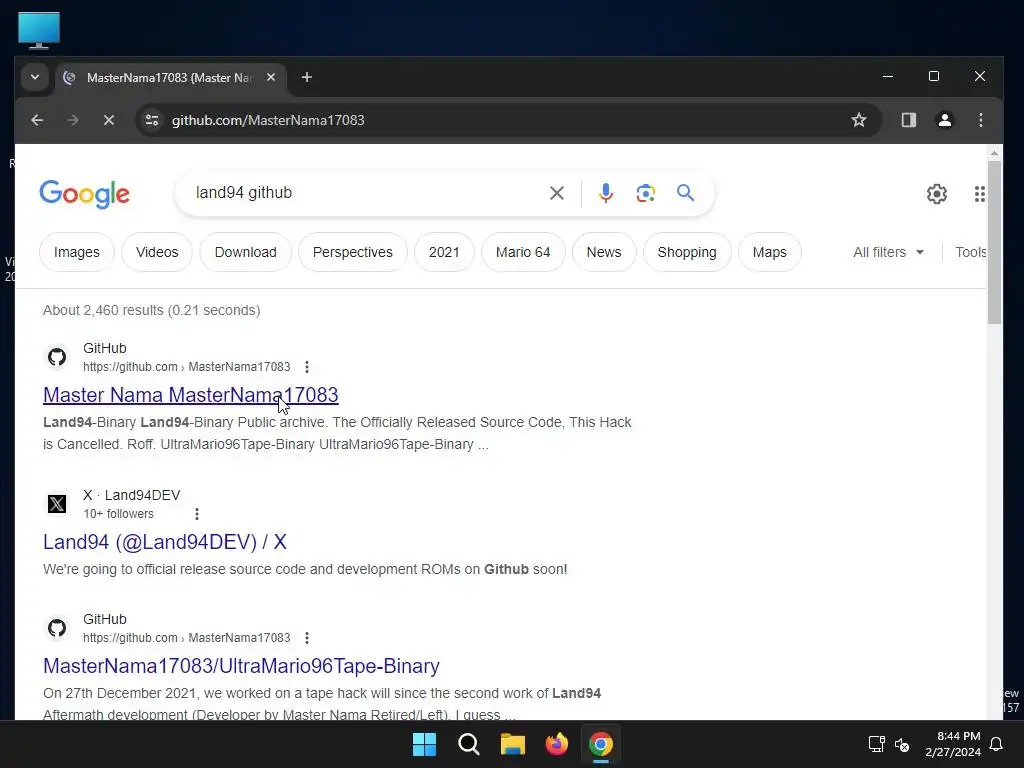Open Land94 (@Land94DEV) / X link

click(165, 542)
